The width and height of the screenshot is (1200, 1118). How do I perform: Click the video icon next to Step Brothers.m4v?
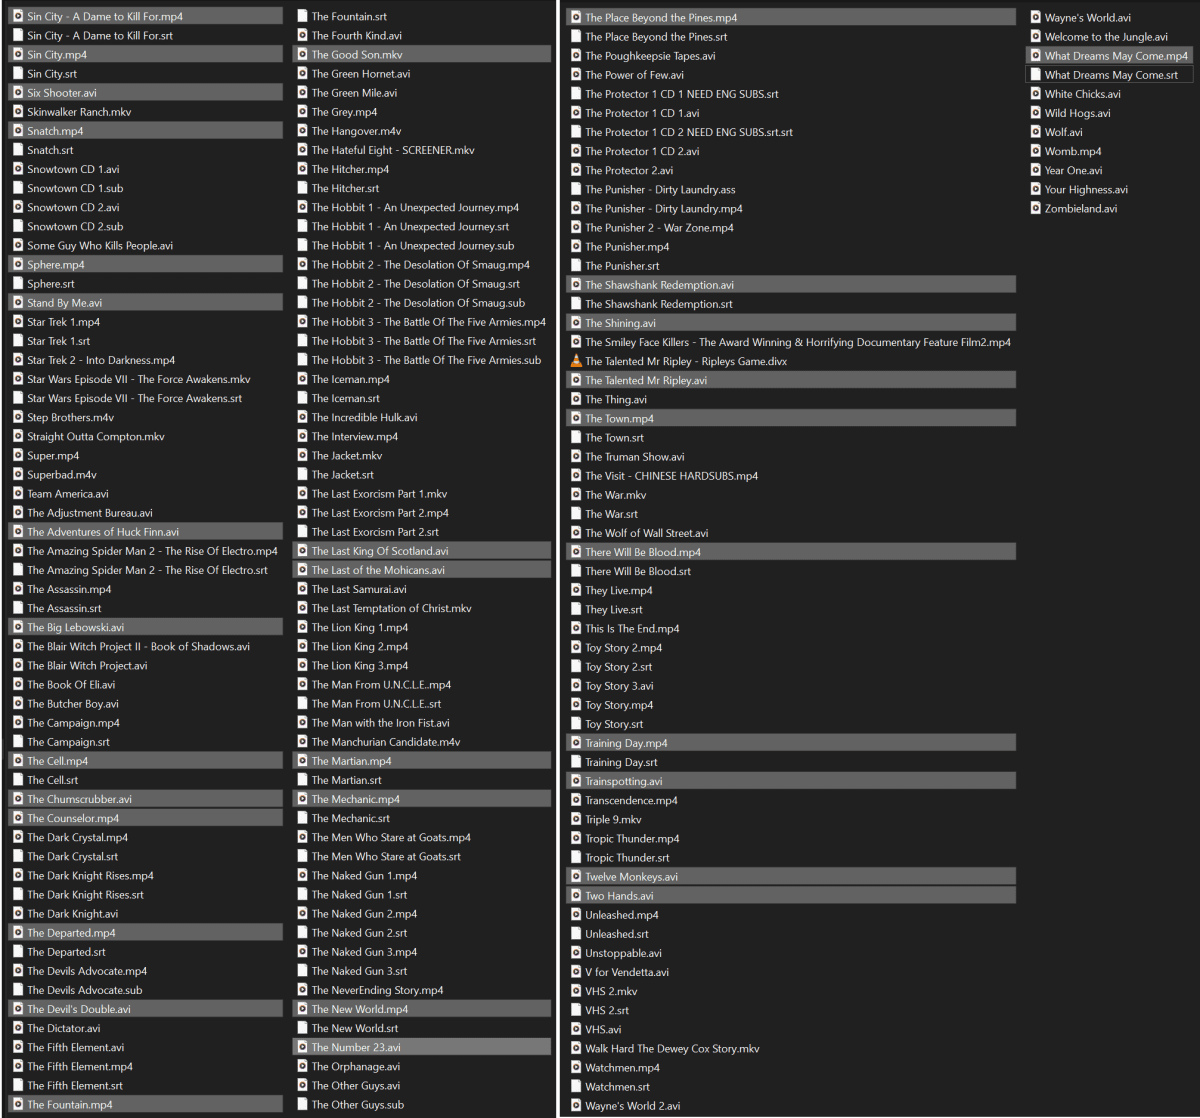tap(18, 417)
